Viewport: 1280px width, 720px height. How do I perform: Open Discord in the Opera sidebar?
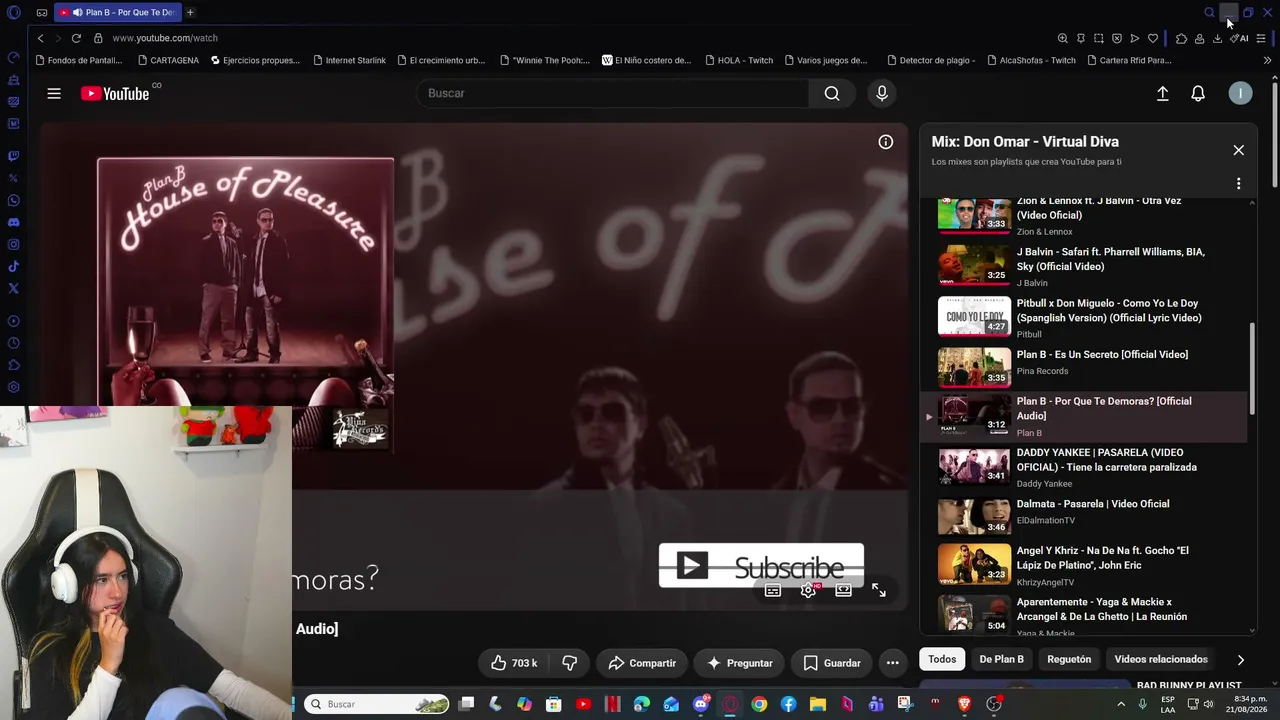click(x=13, y=222)
